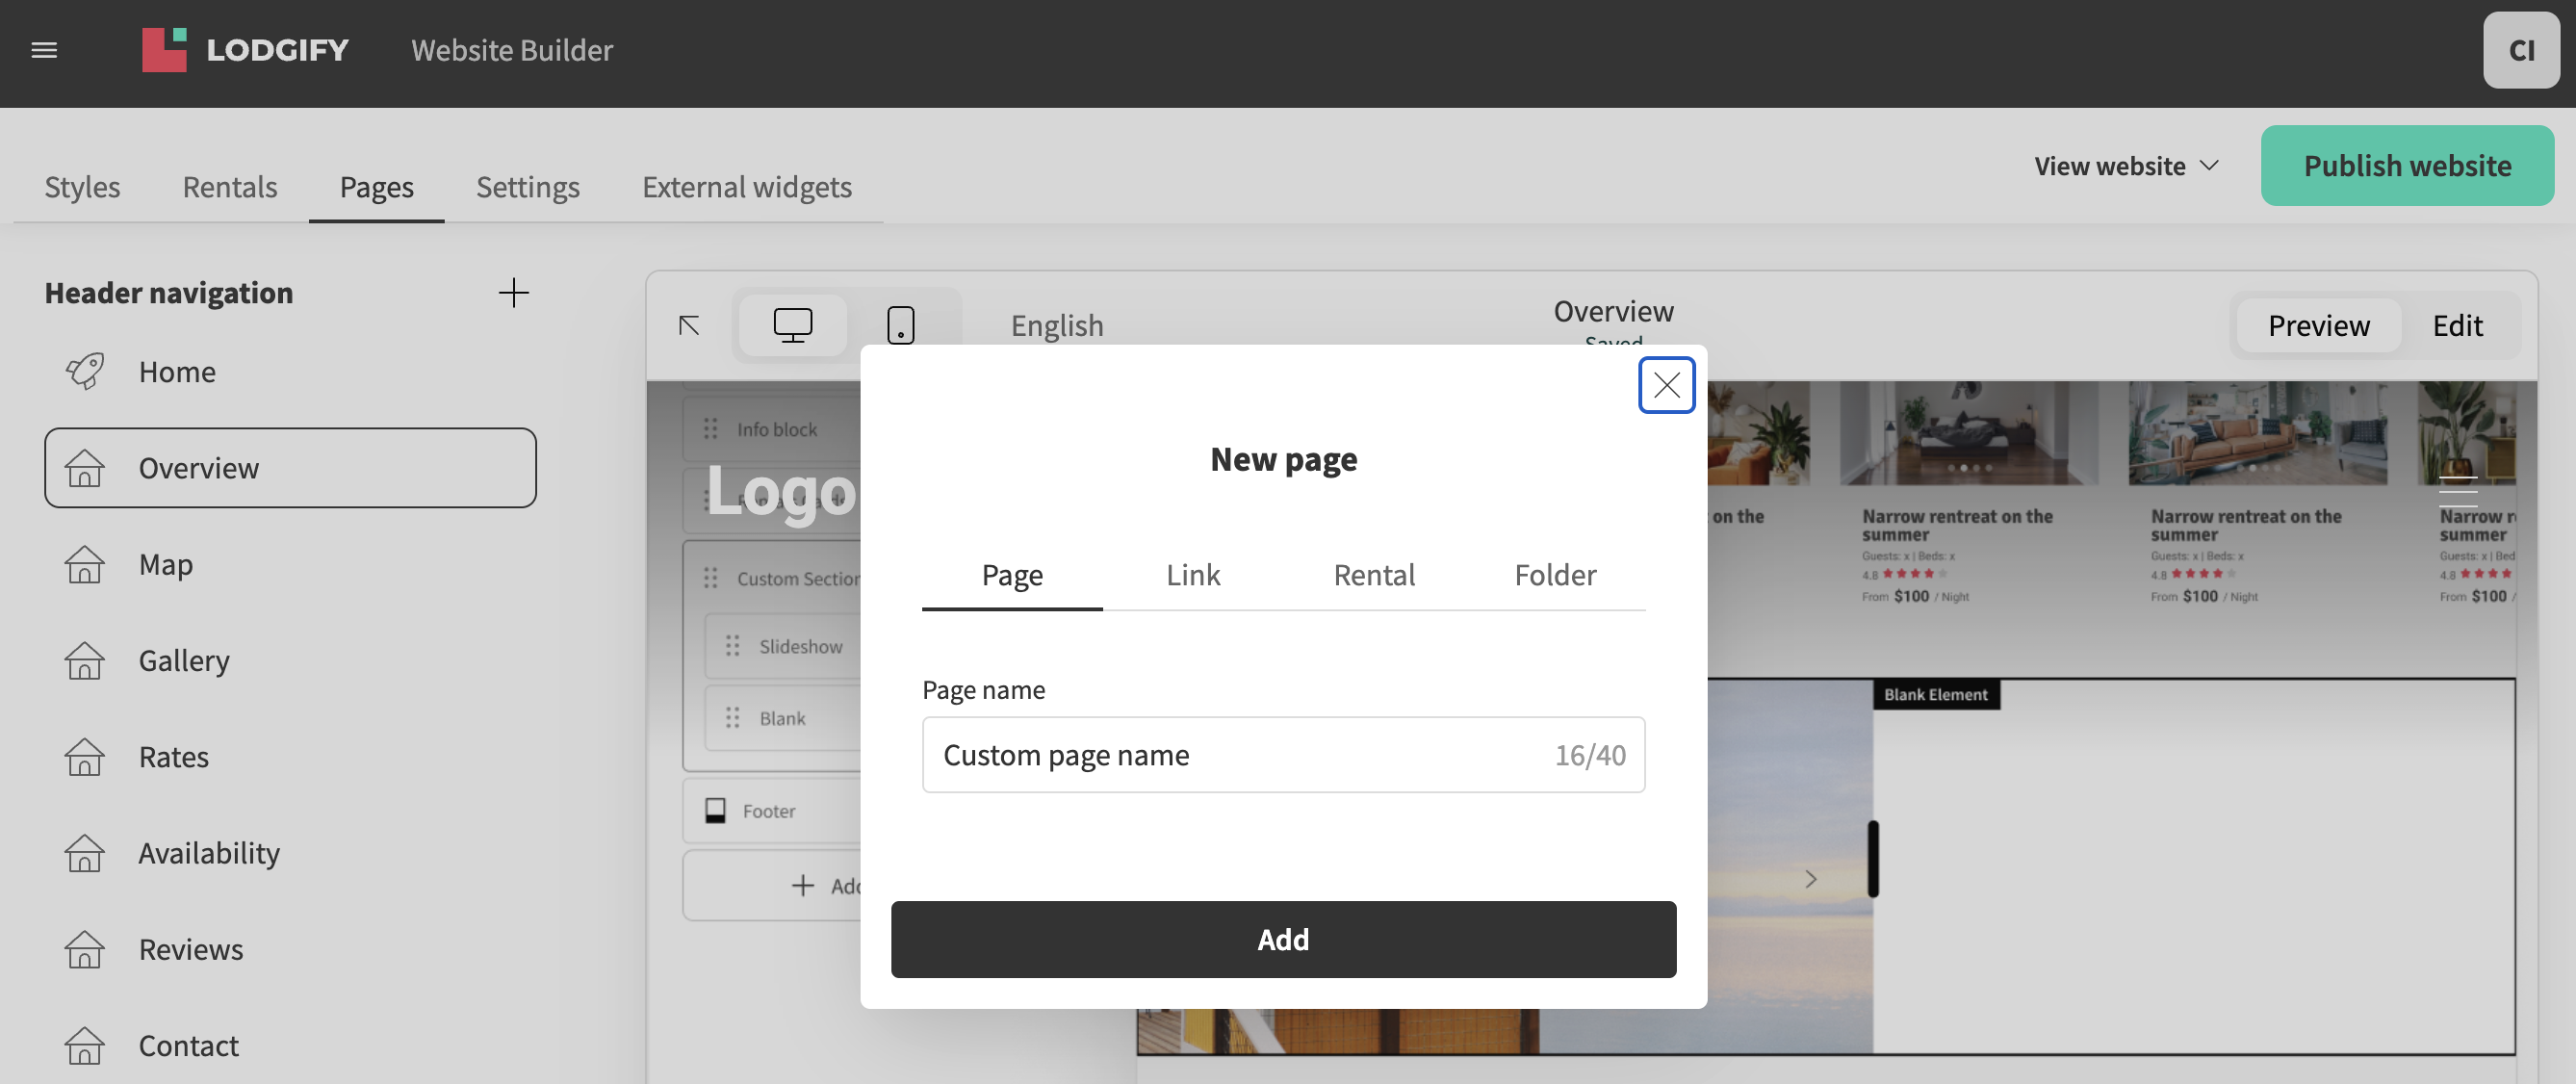Select the Rates page in navigation
Image resolution: width=2576 pixels, height=1084 pixels.
(290, 757)
